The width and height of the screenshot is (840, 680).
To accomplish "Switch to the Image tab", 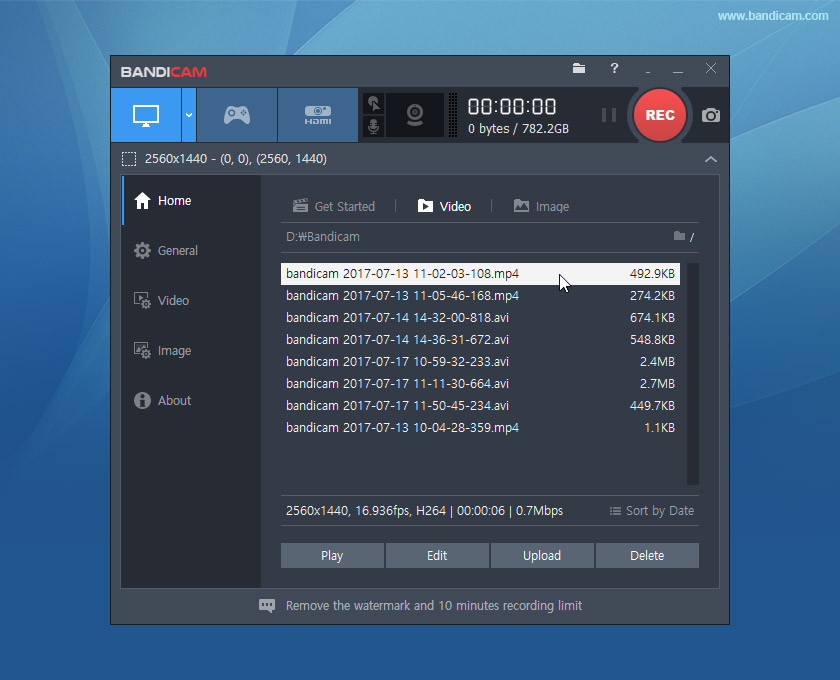I will coord(541,206).
